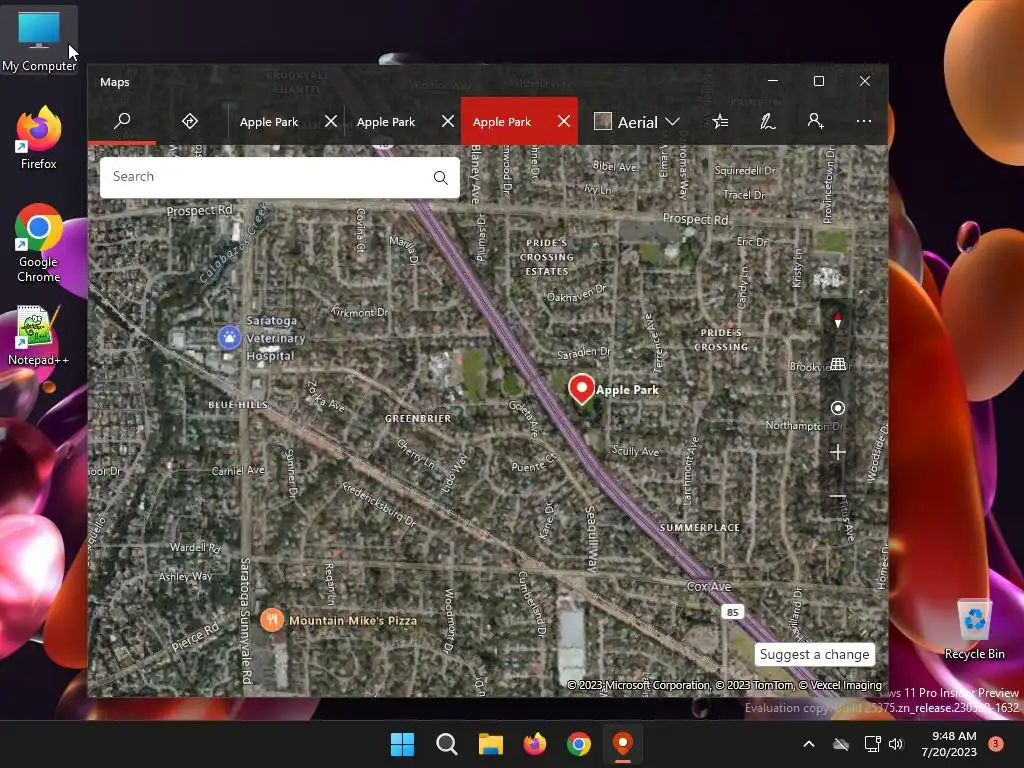
Task: Click the compass rotate-to-north control
Action: [838, 320]
